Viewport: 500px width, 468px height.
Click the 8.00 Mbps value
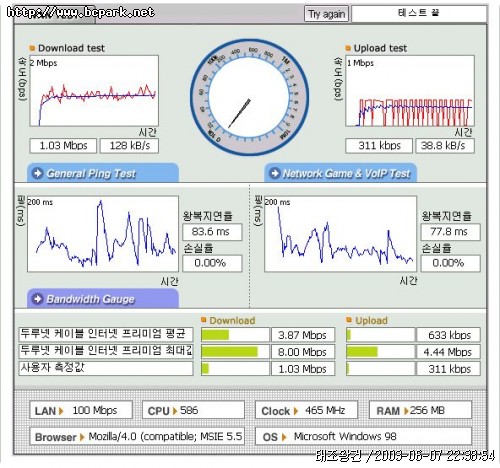[x=303, y=352]
